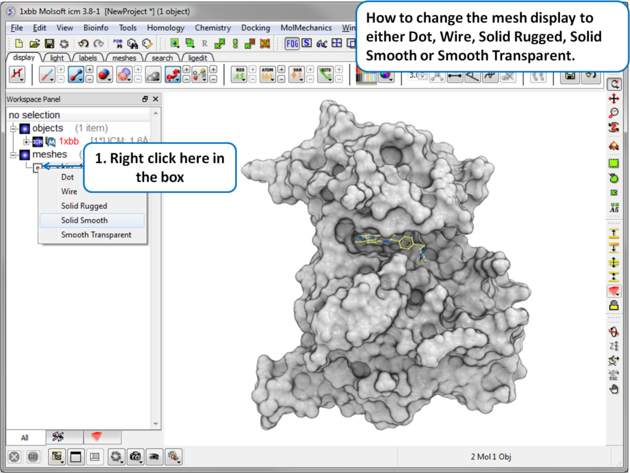The image size is (630, 473).
Task: Click the save file icon
Action: pos(49,44)
